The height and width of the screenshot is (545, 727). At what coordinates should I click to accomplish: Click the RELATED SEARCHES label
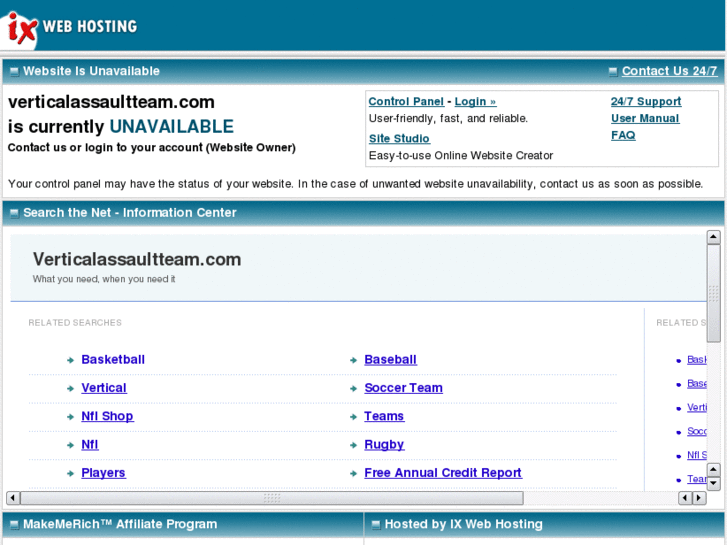click(75, 322)
